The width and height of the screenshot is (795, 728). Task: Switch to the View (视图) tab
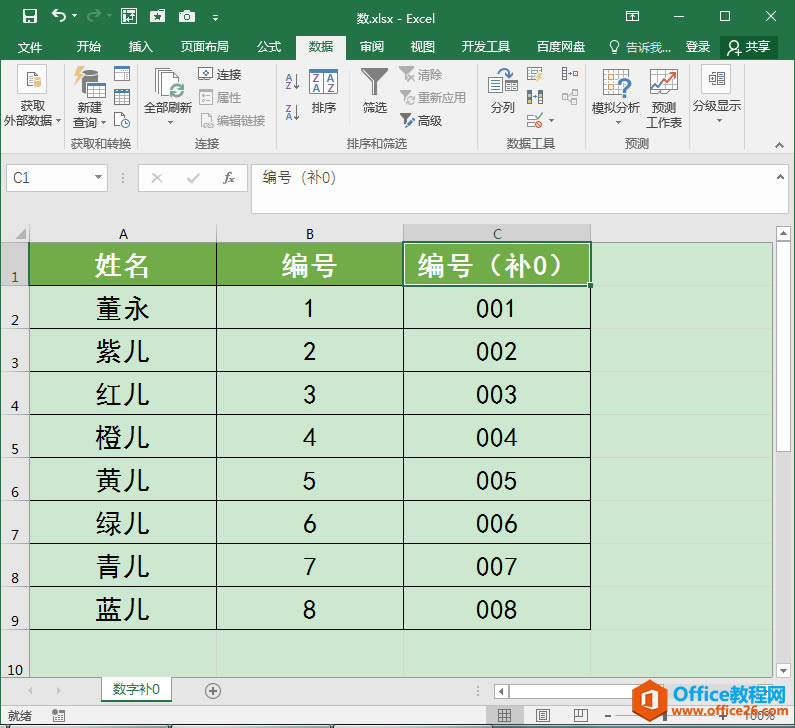point(422,47)
